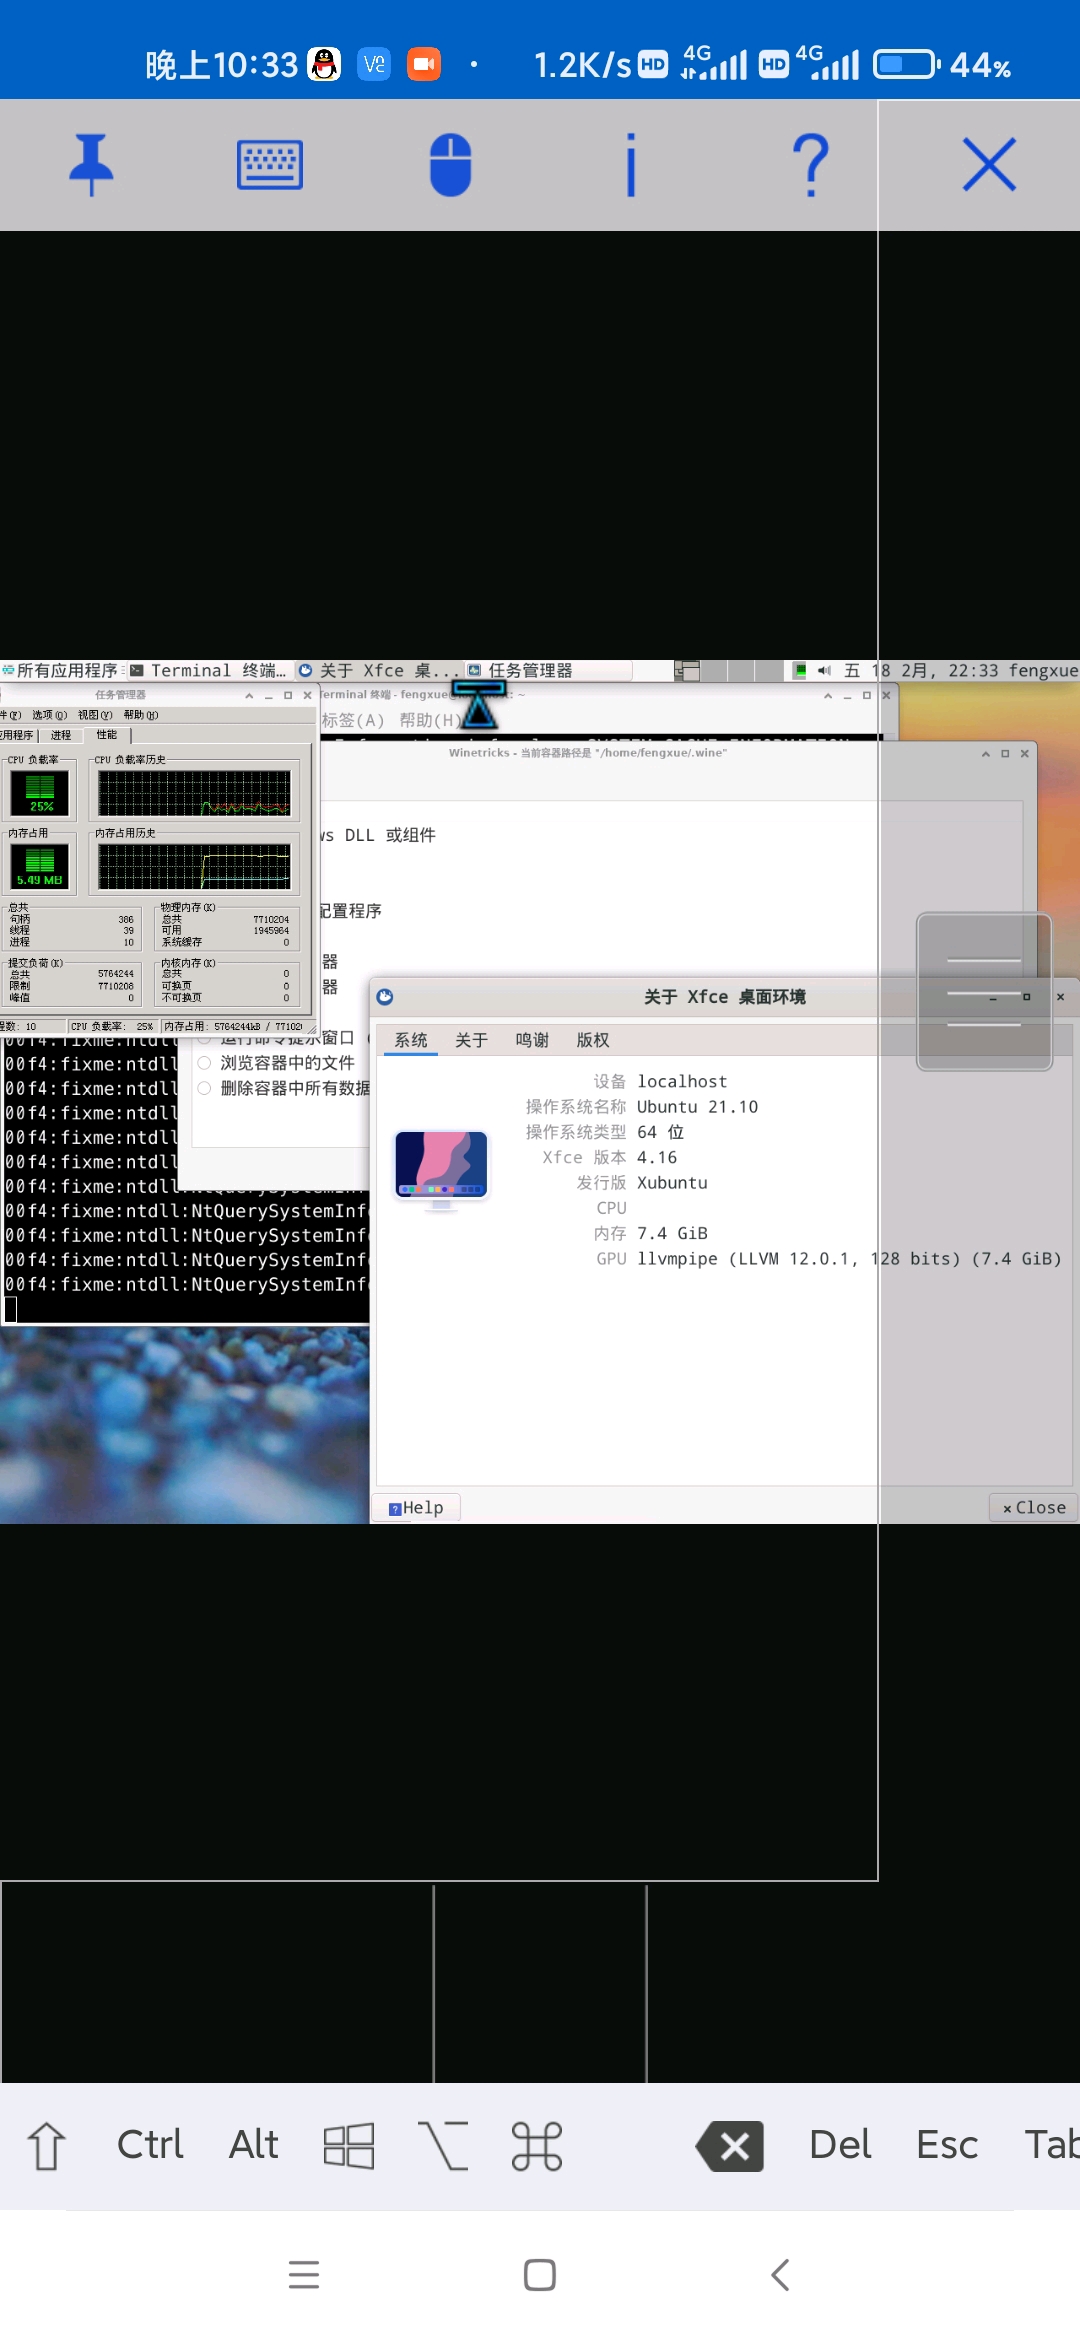Tap the Command key icon
The width and height of the screenshot is (1080, 2340).
(x=537, y=2146)
